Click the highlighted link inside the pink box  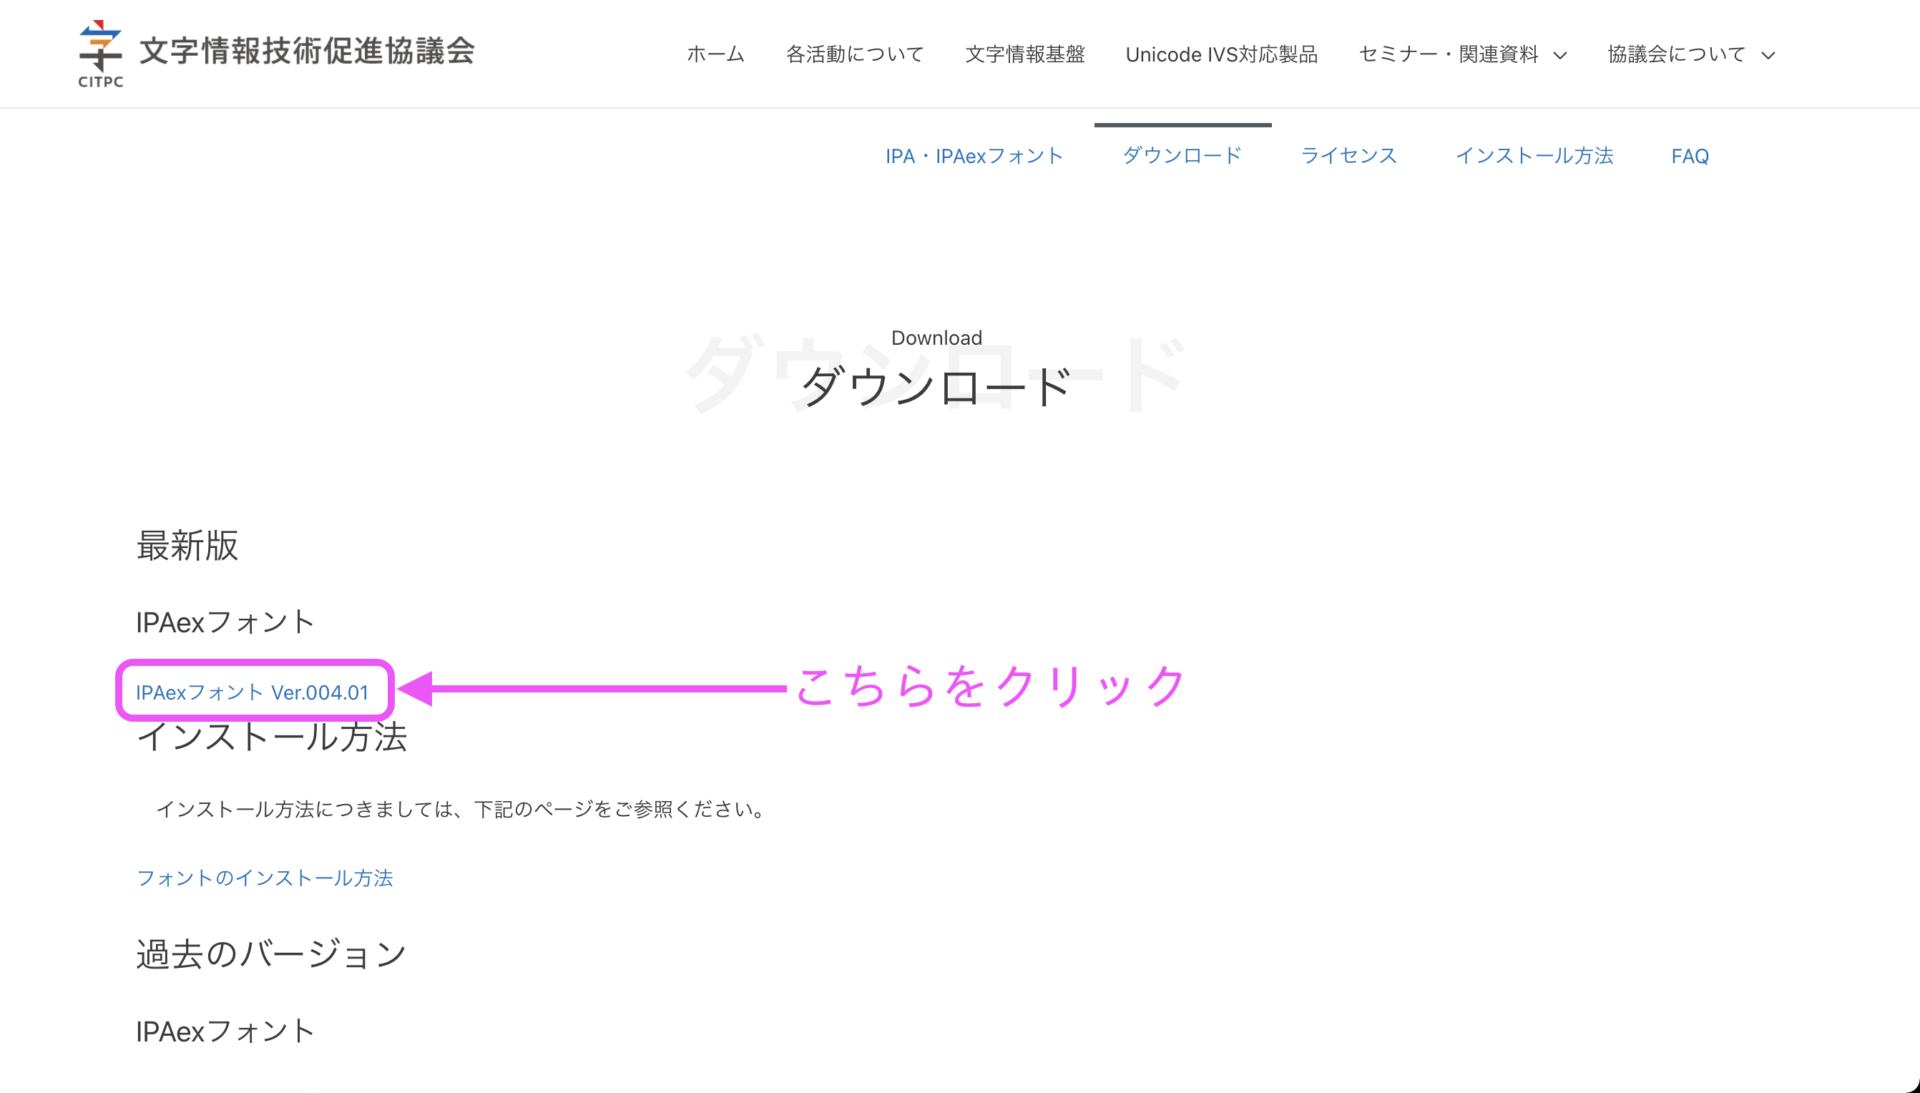(x=253, y=691)
